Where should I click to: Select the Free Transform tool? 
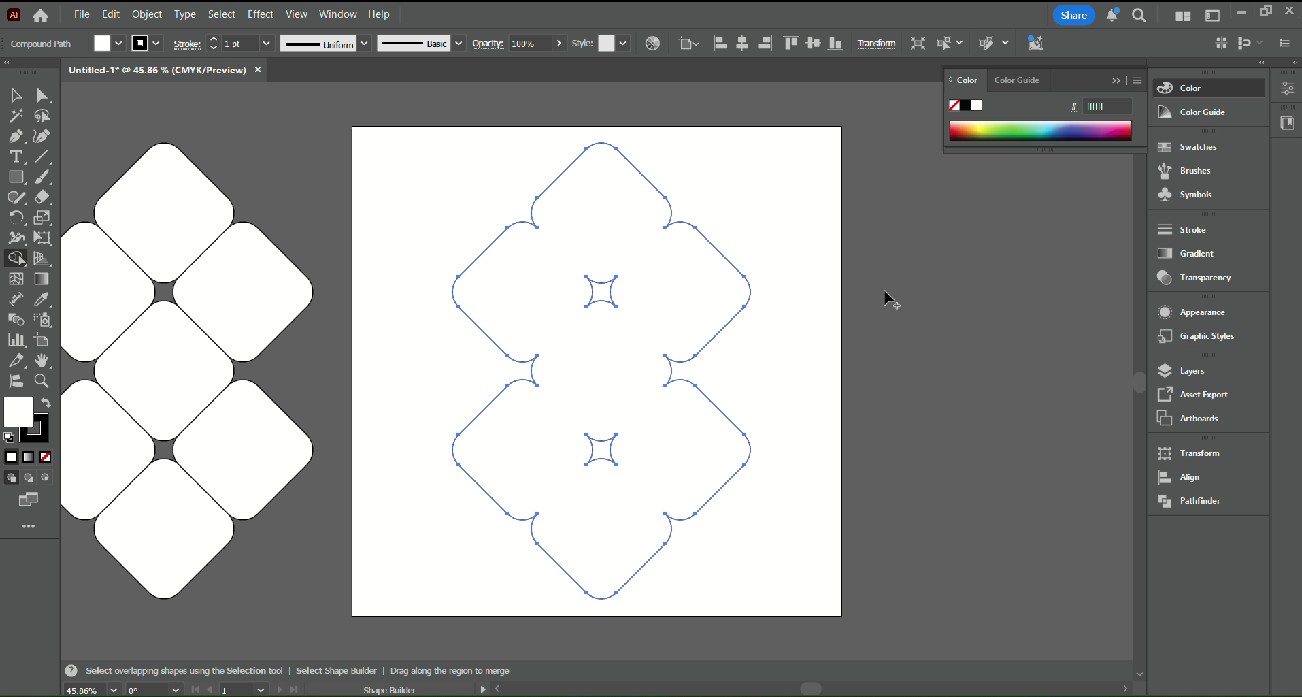[42, 238]
